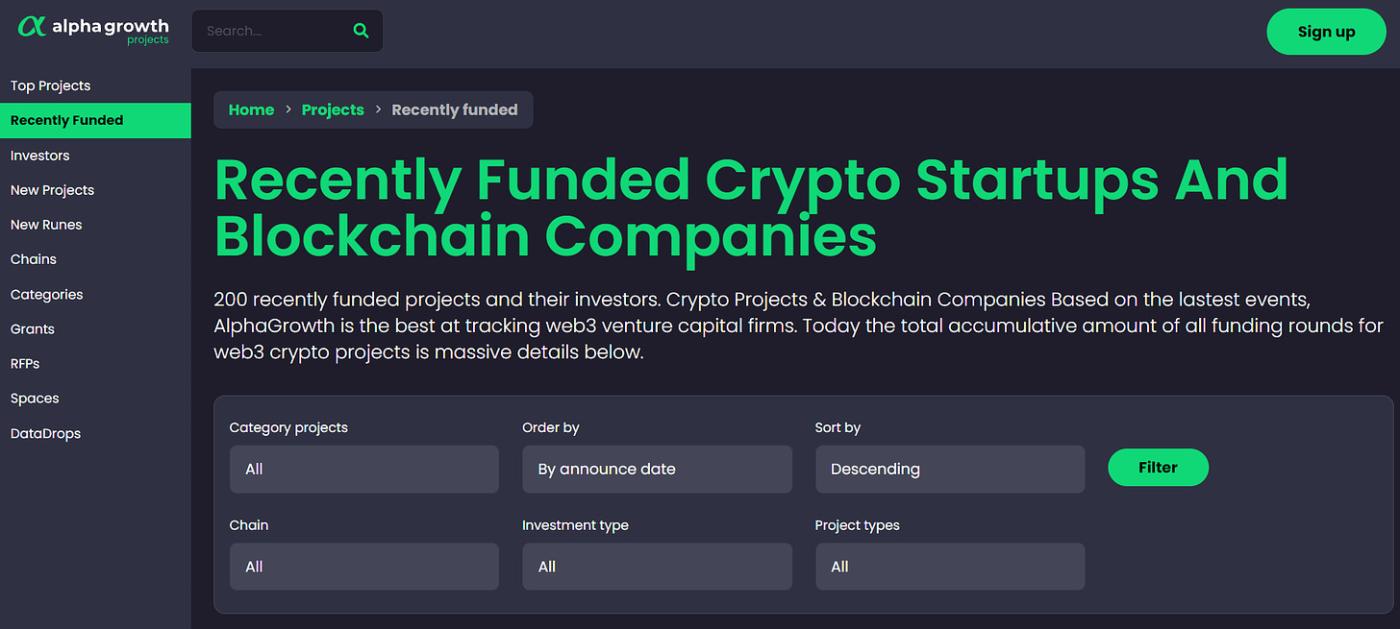Open New Projects section
Image resolution: width=1400 pixels, height=629 pixels.
pos(52,190)
